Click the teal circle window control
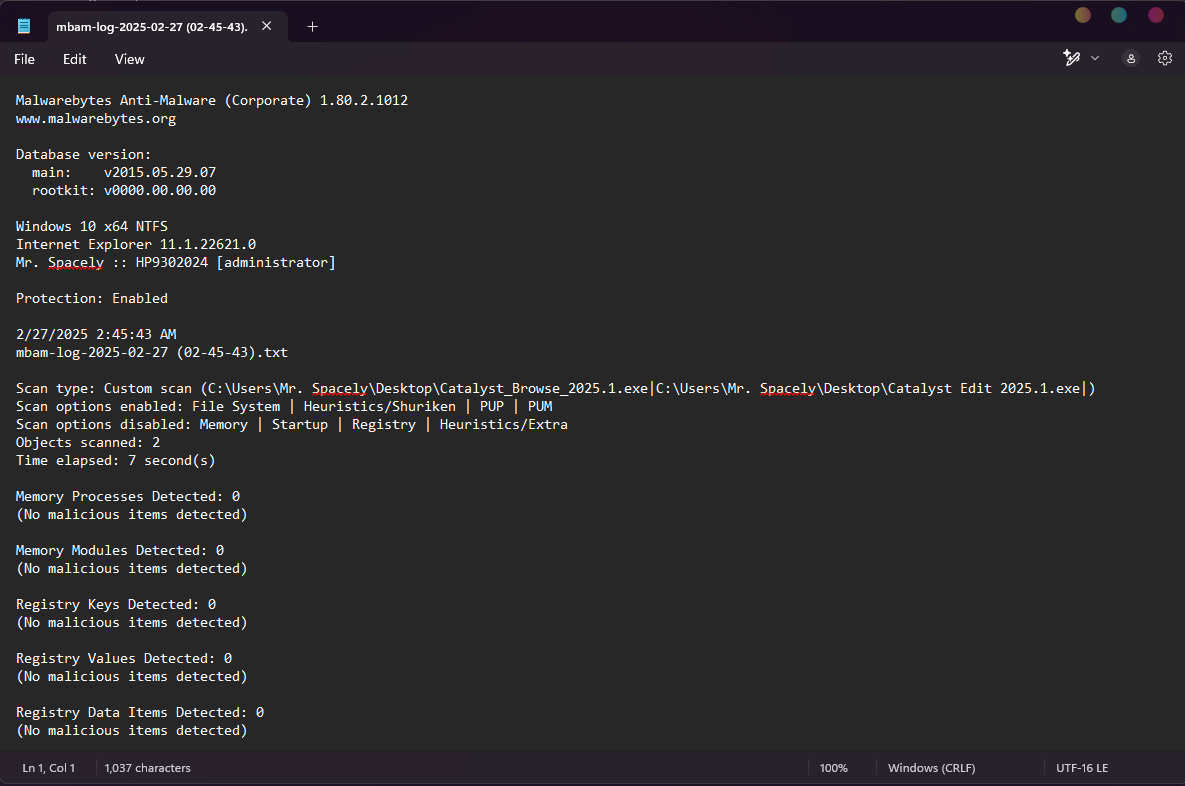The height and width of the screenshot is (786, 1185). 1119,15
